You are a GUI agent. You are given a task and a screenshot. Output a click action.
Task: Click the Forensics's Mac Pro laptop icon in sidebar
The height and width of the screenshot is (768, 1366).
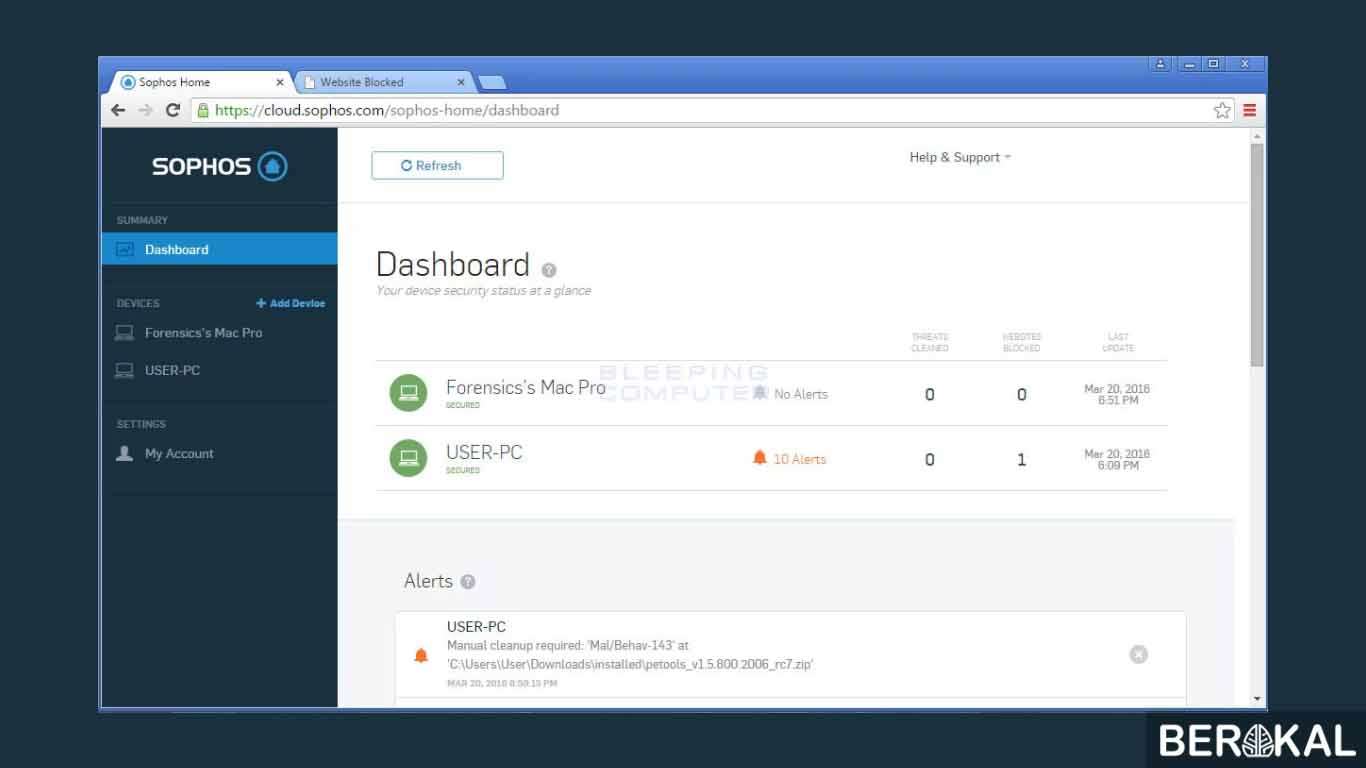124,333
